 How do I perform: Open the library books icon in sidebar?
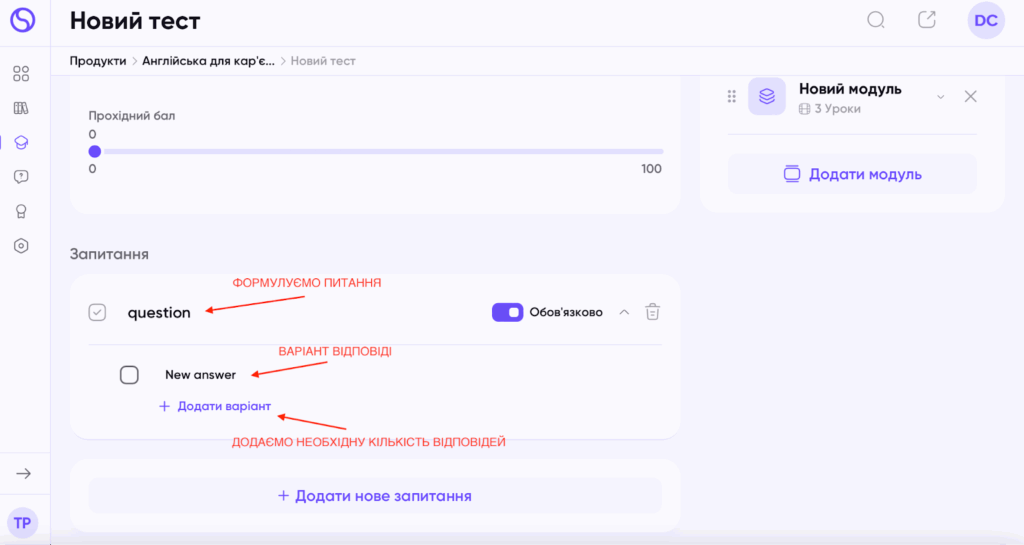pyautogui.click(x=21, y=108)
